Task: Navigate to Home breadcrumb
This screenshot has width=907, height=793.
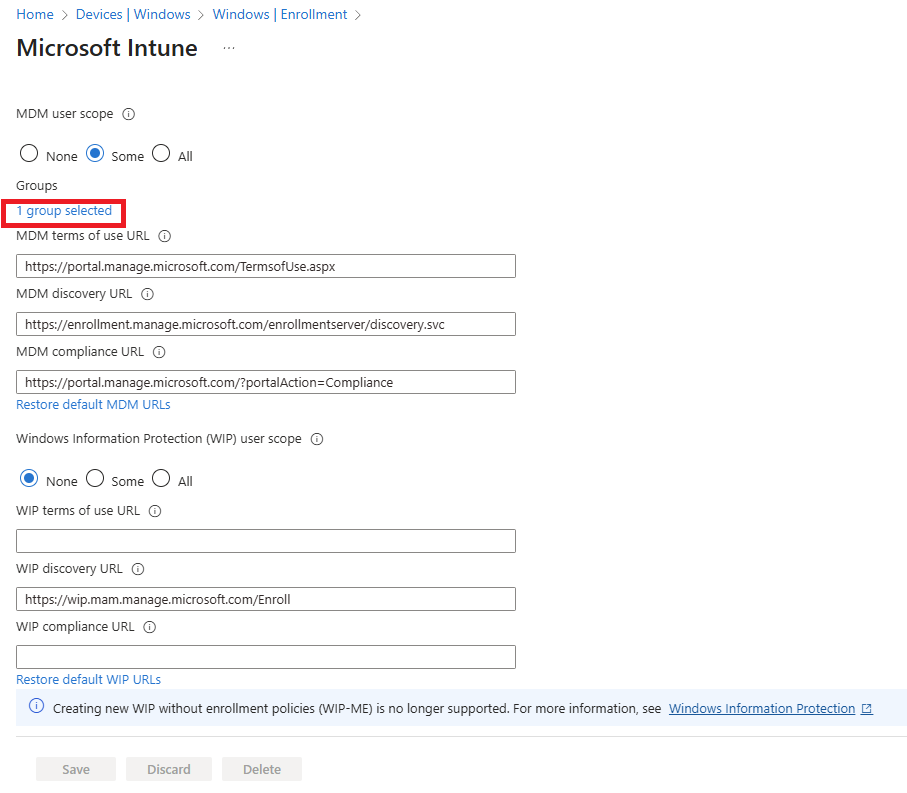Action: pyautogui.click(x=35, y=14)
